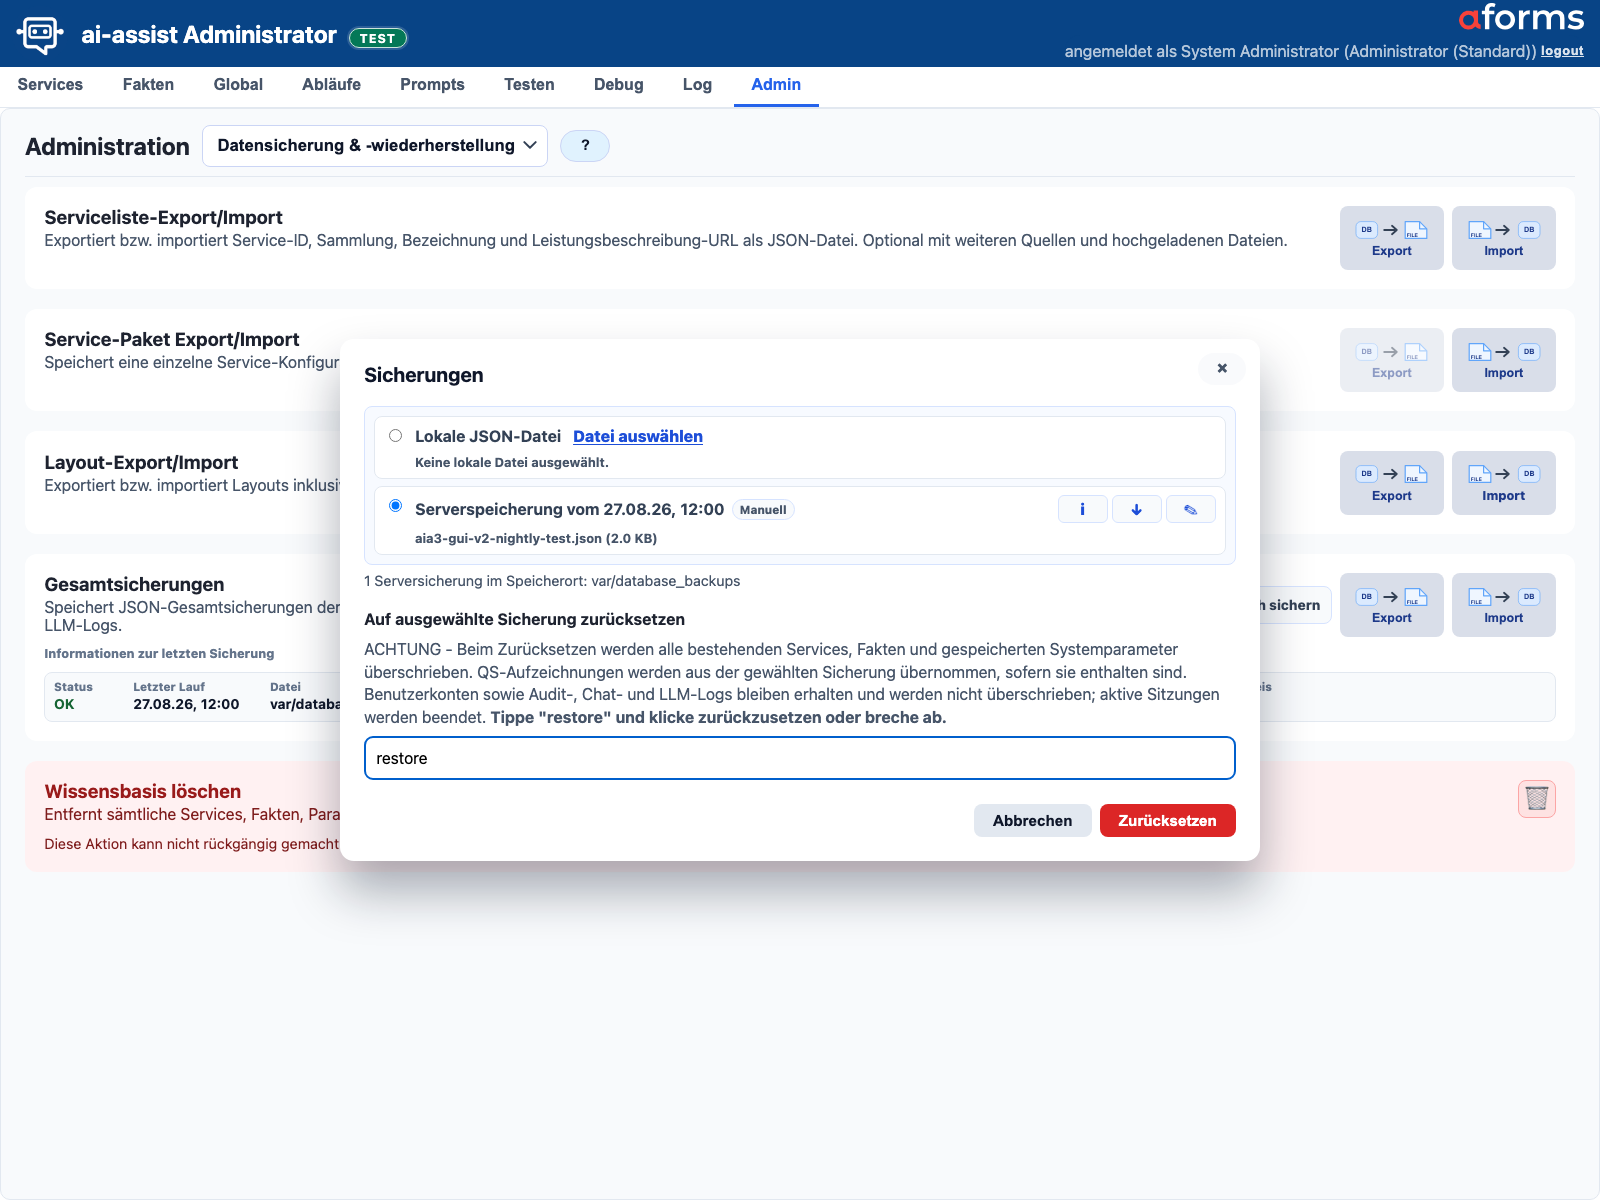Image resolution: width=1600 pixels, height=1200 pixels.
Task: Click the Wissensbasis löschen trash icon
Action: 1536,799
